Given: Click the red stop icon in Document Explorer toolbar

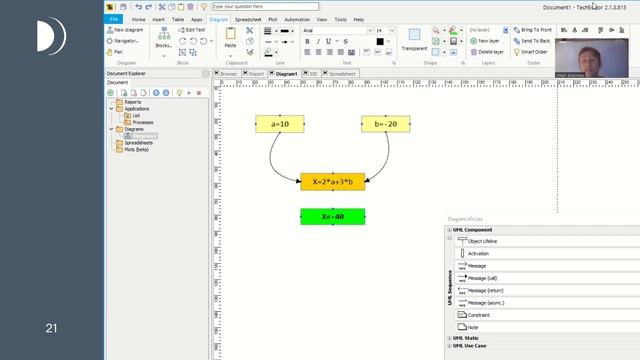Looking at the screenshot, I should (x=199, y=93).
